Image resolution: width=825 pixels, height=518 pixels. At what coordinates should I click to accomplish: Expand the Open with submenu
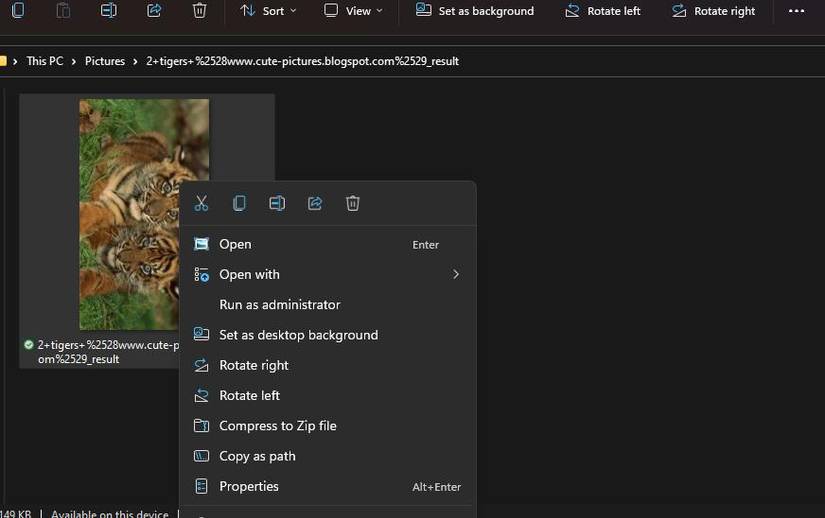327,275
